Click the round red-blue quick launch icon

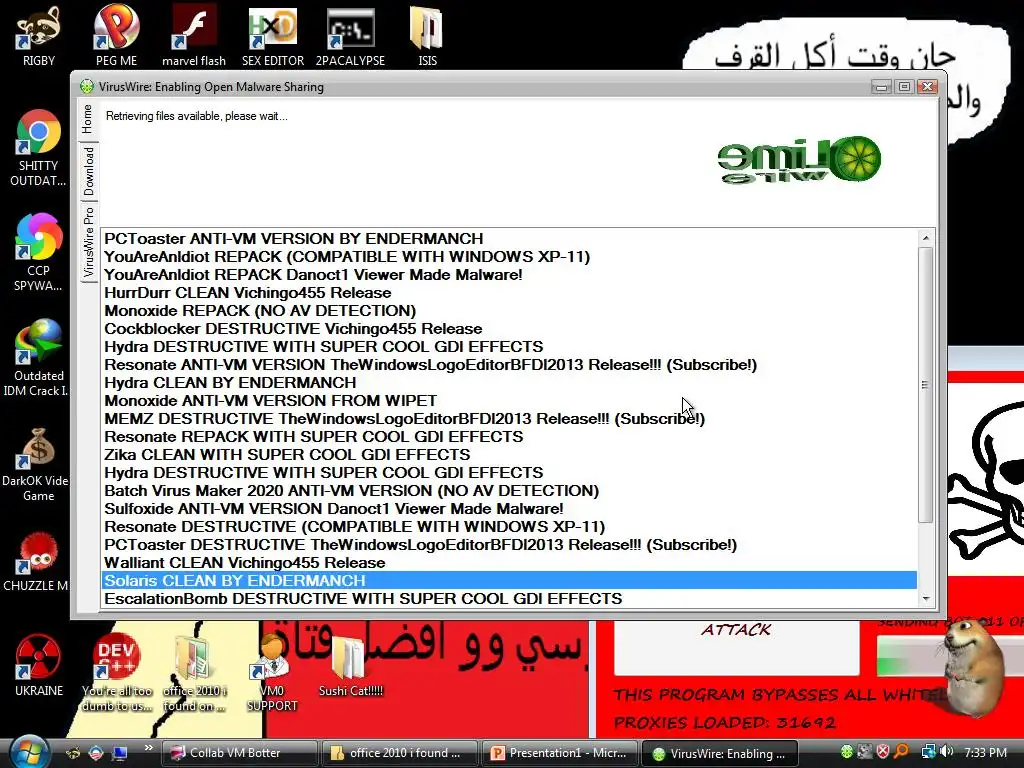[96, 753]
